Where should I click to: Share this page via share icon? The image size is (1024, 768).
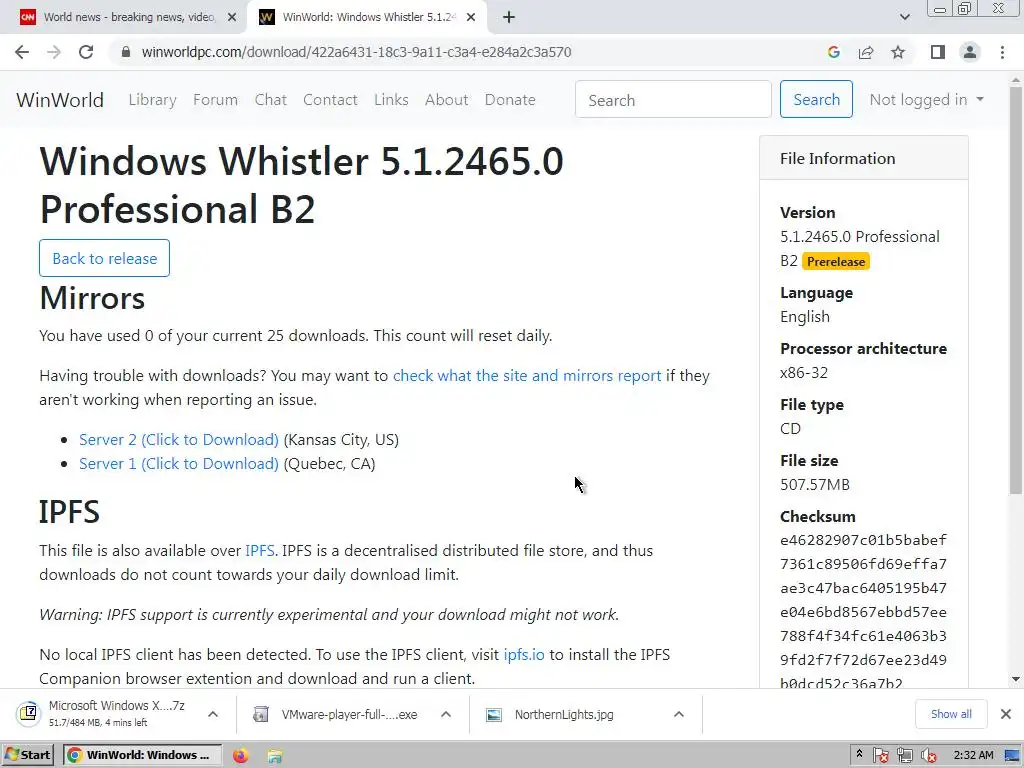pos(866,52)
